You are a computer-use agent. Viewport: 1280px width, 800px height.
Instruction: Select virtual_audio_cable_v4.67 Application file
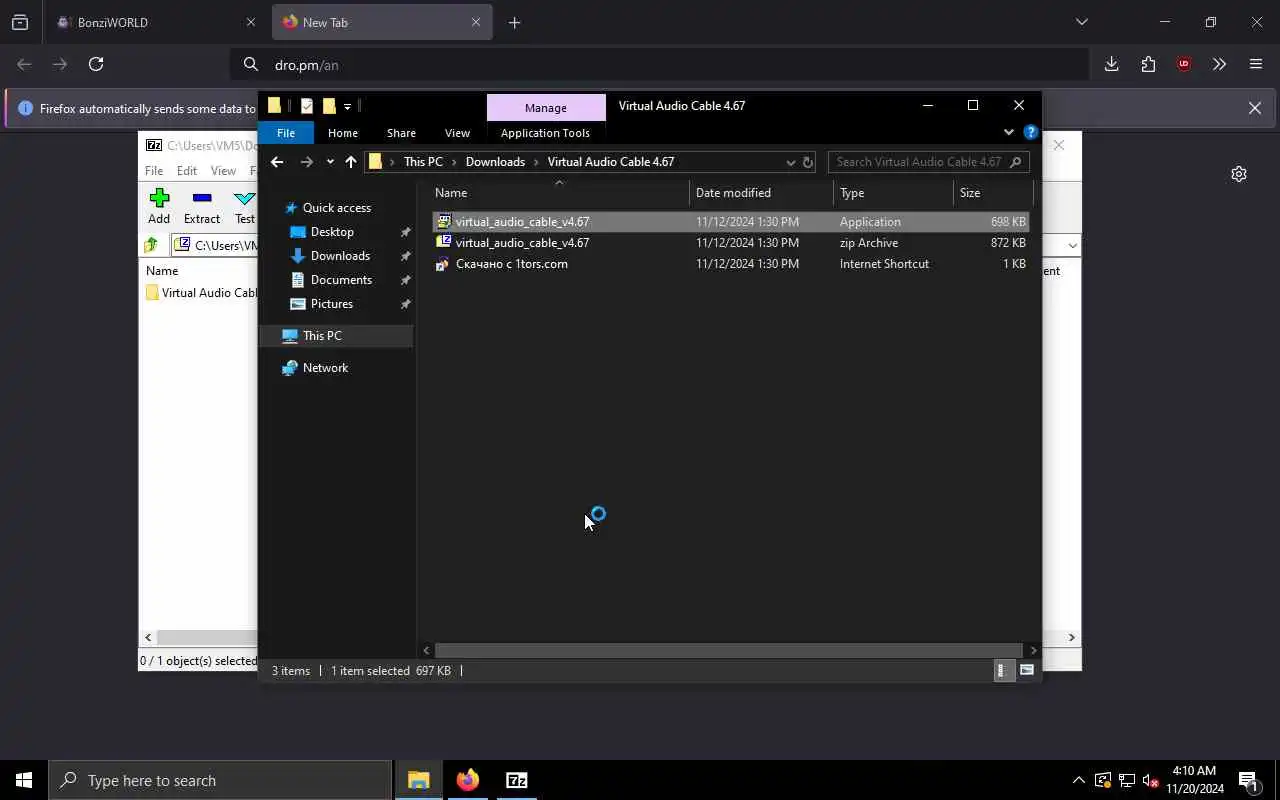[731, 222]
